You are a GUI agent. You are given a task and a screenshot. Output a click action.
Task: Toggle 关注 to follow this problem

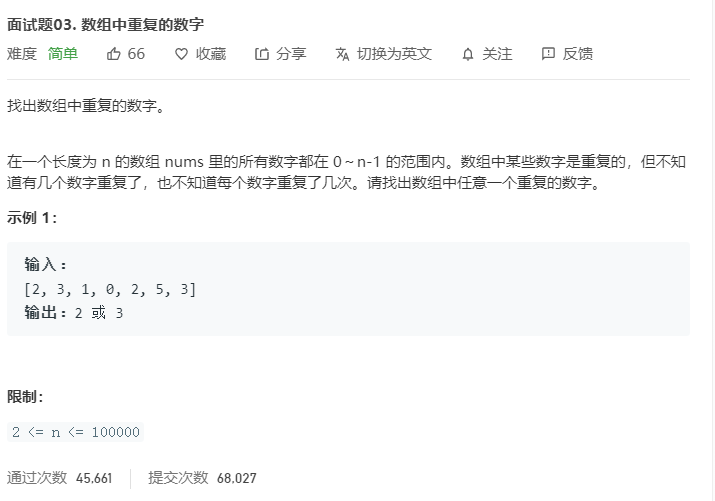click(497, 54)
